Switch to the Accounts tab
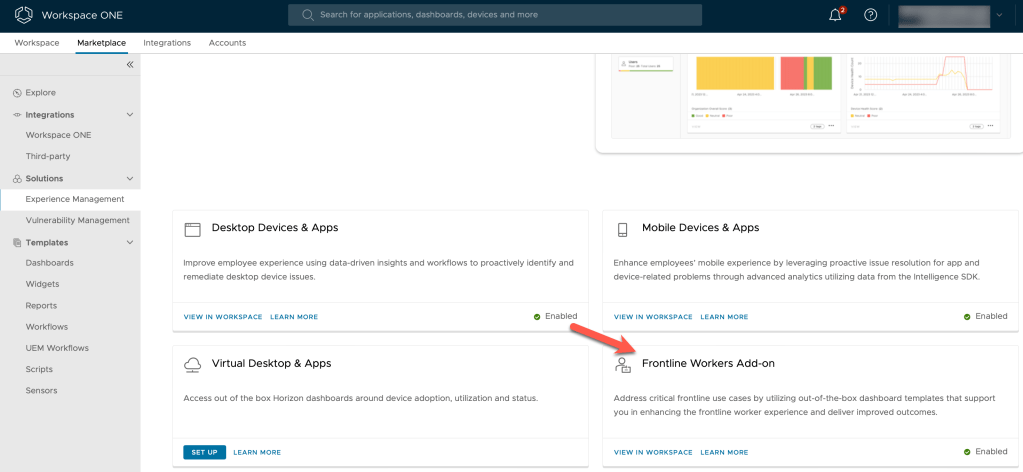 click(227, 43)
